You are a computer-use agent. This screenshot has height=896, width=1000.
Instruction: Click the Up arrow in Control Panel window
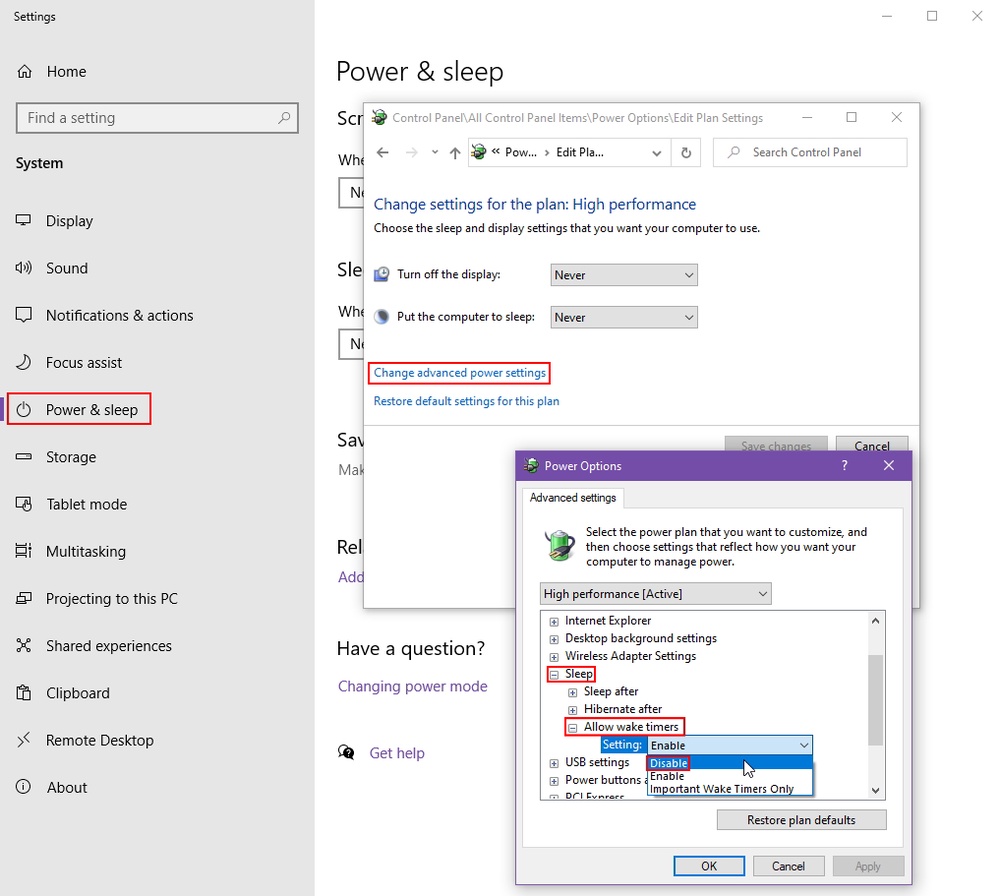point(455,153)
